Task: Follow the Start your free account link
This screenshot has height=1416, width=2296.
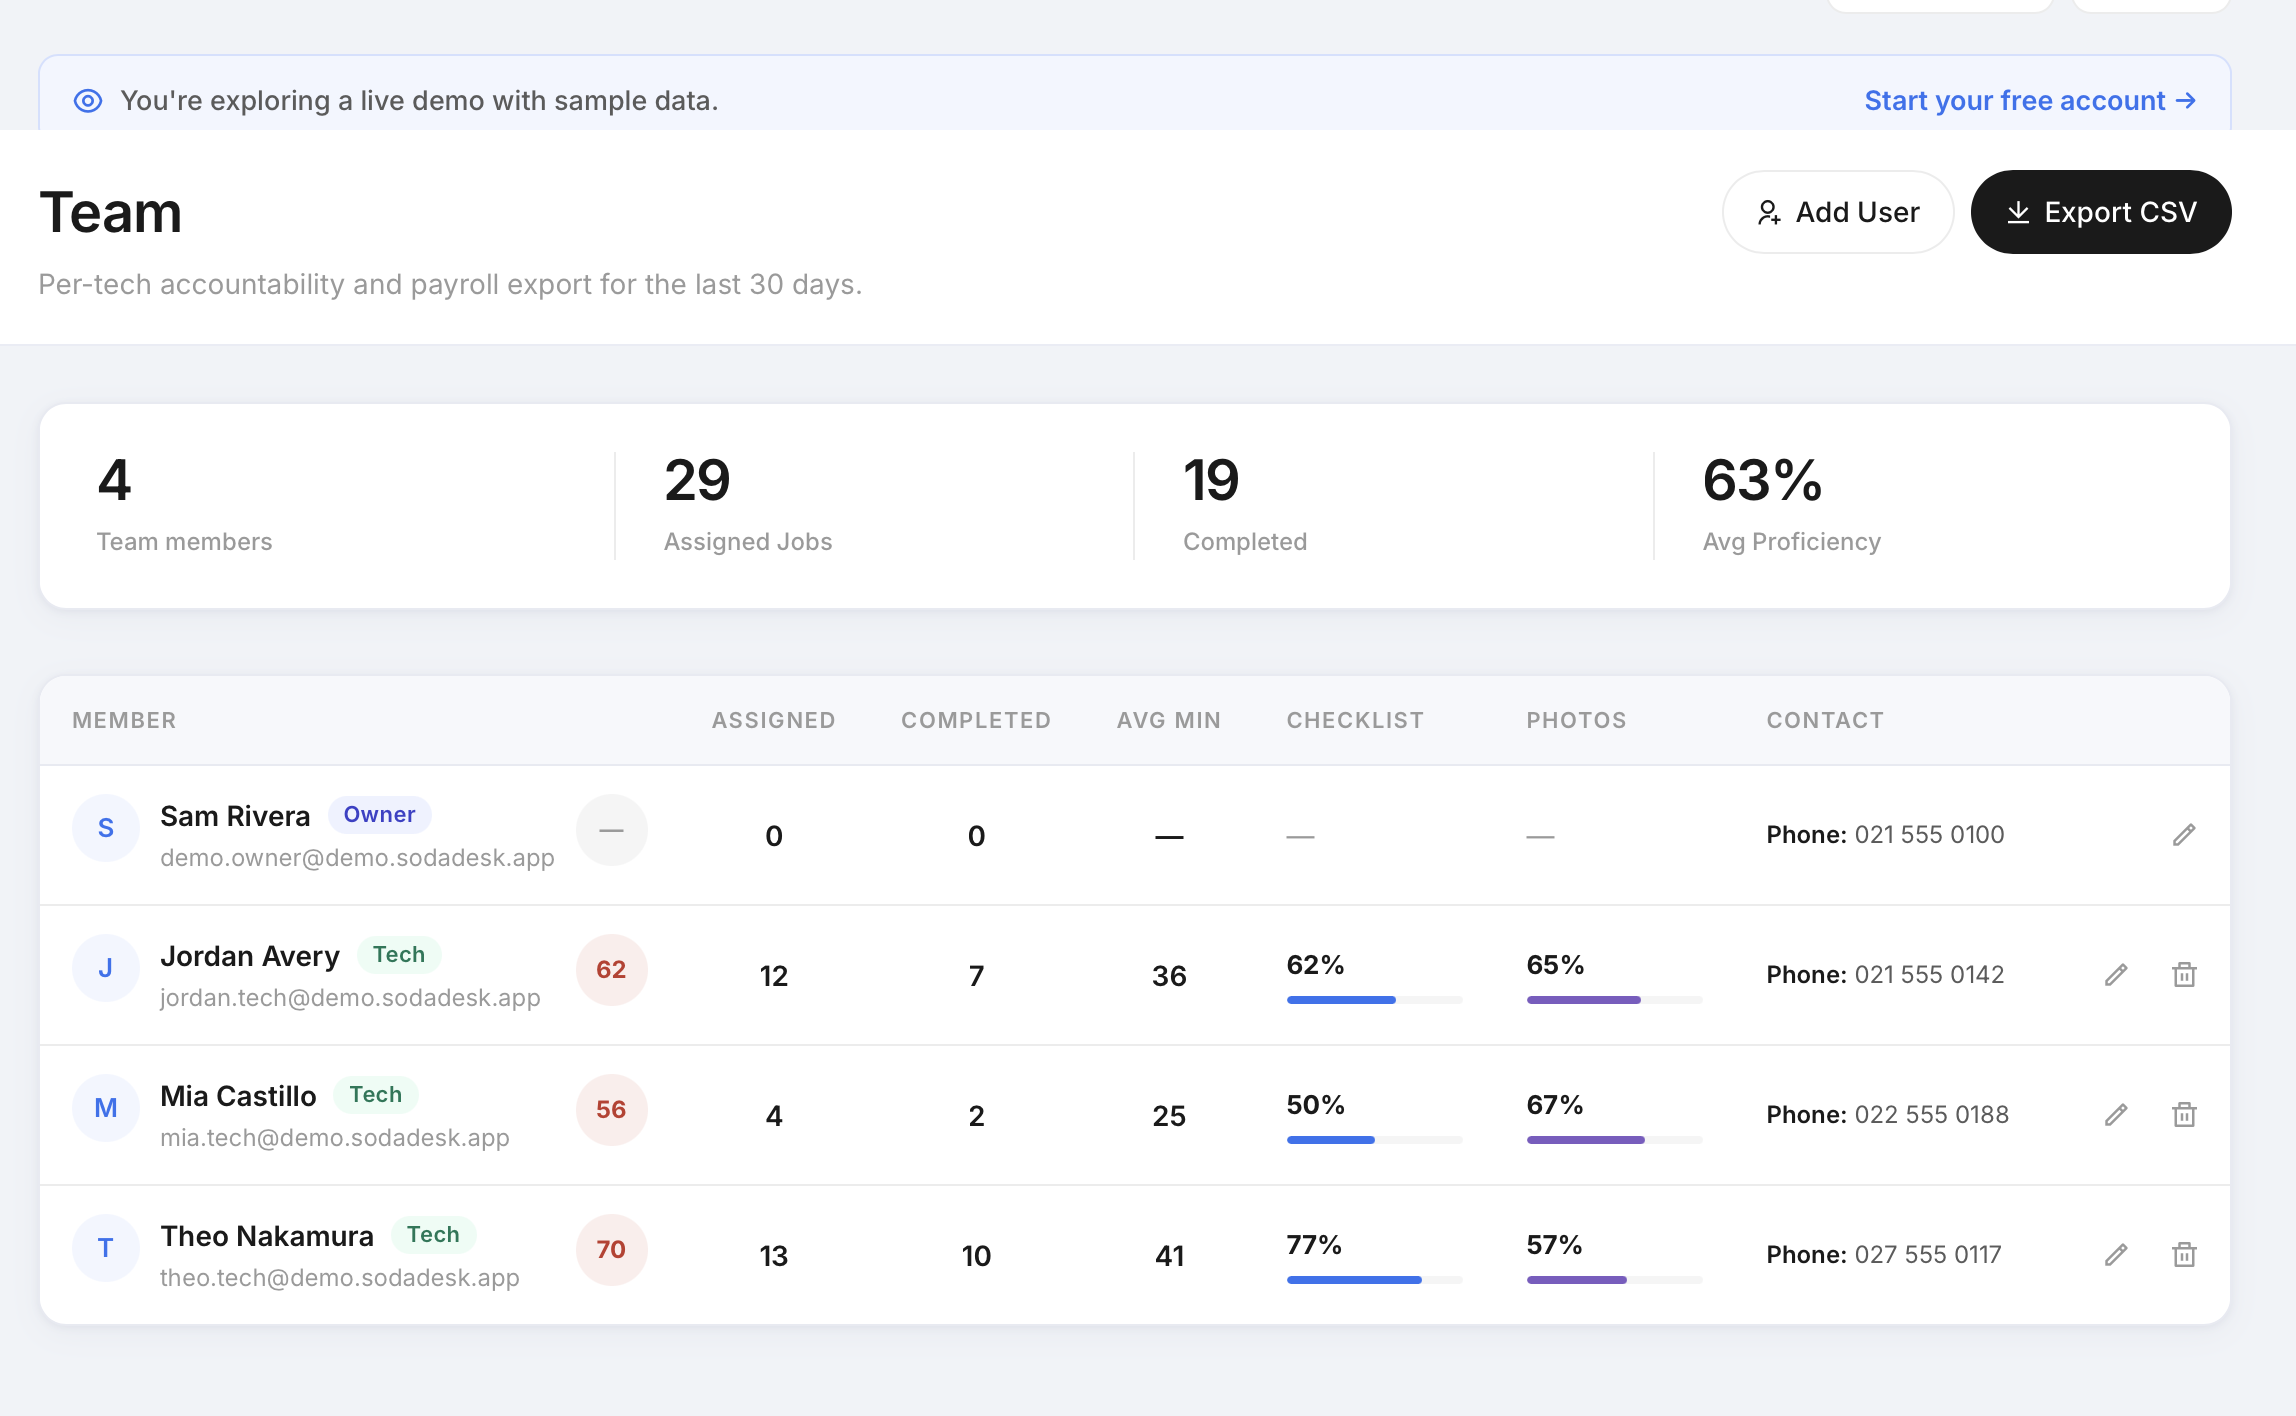Action: pos(2030,101)
